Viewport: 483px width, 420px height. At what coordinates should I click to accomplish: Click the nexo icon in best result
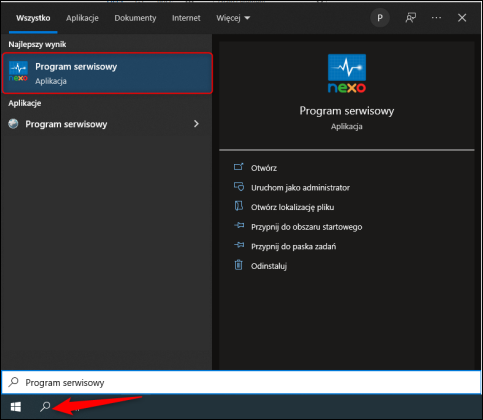click(x=18, y=71)
